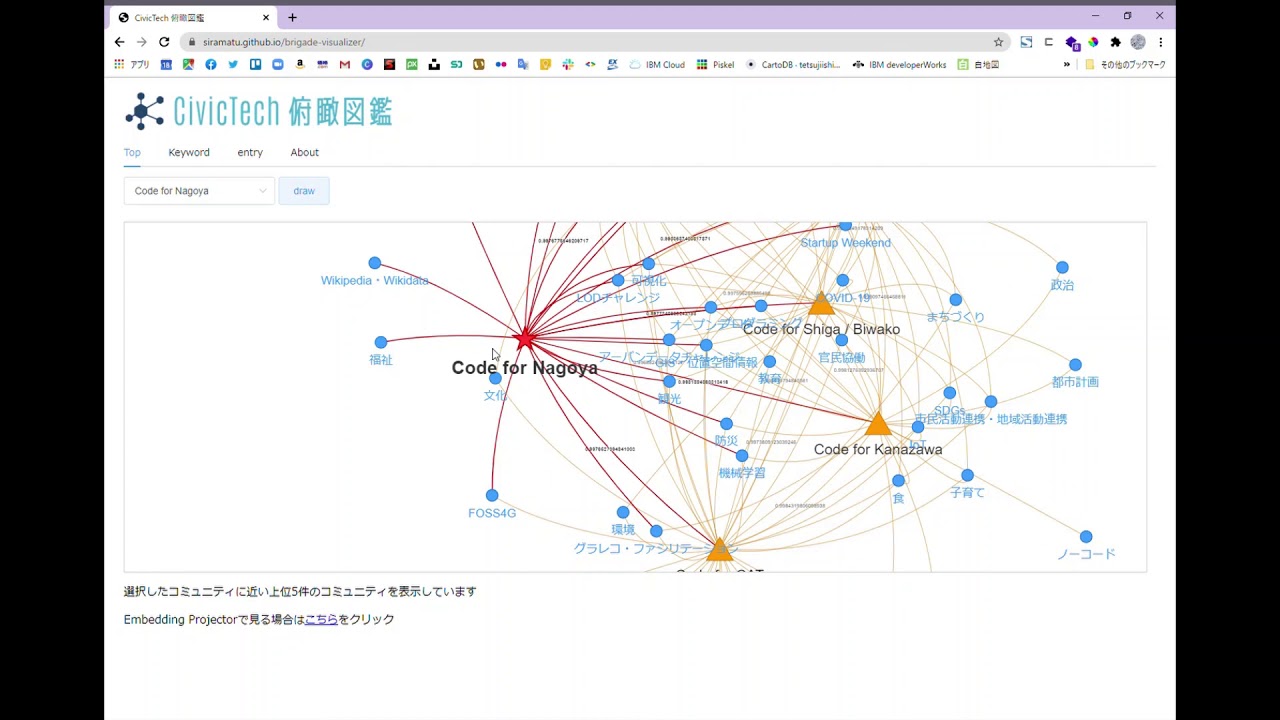Click the まちづくり keyword node

[x=956, y=299]
